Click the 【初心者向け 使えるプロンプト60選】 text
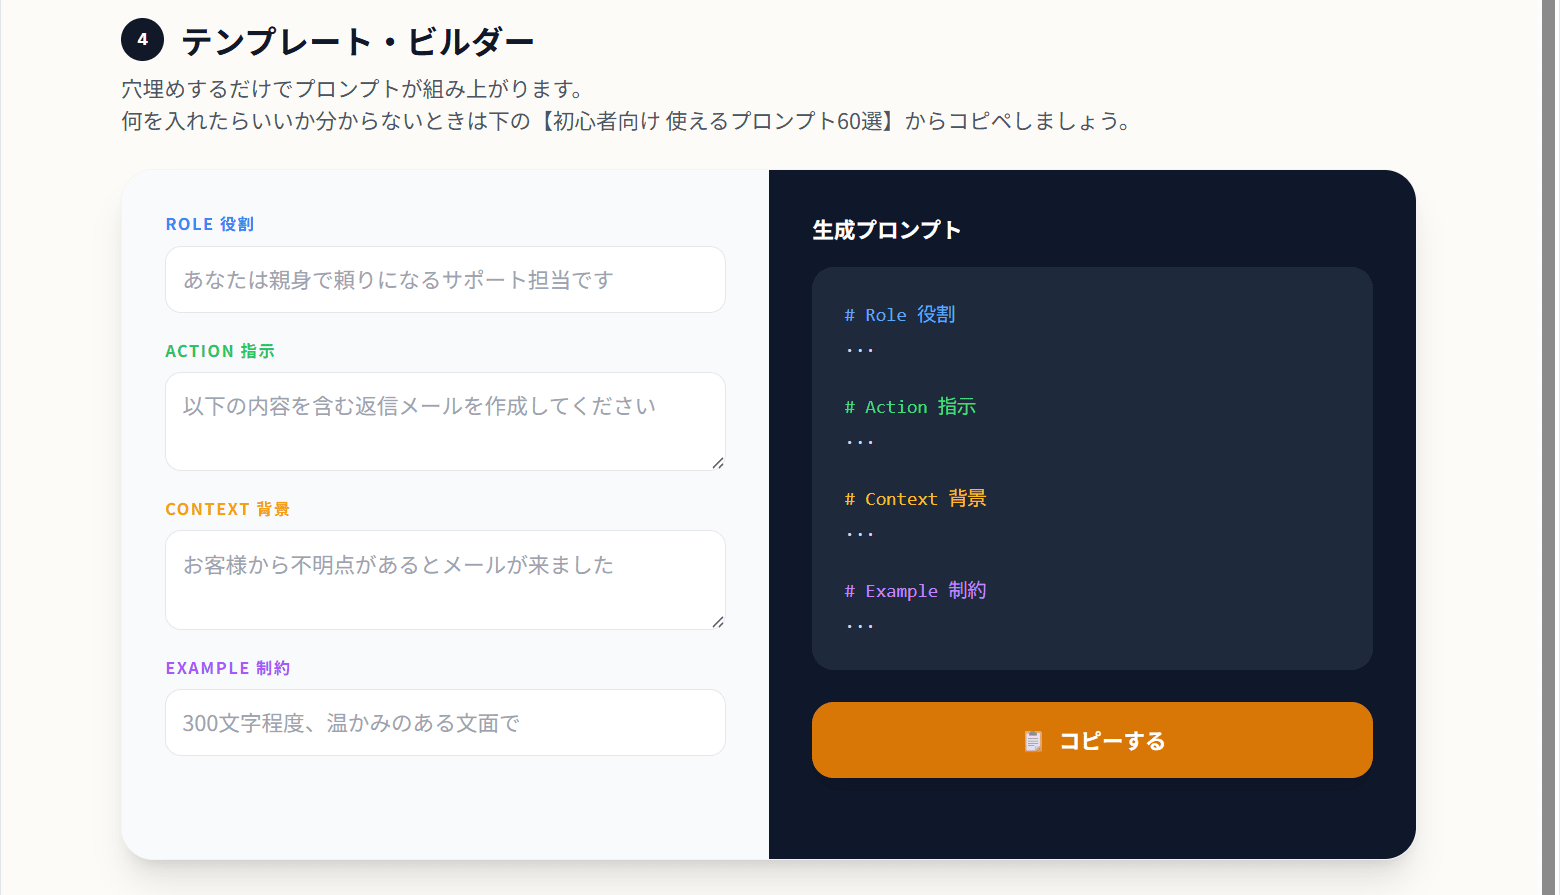This screenshot has width=1560, height=895. (x=718, y=121)
